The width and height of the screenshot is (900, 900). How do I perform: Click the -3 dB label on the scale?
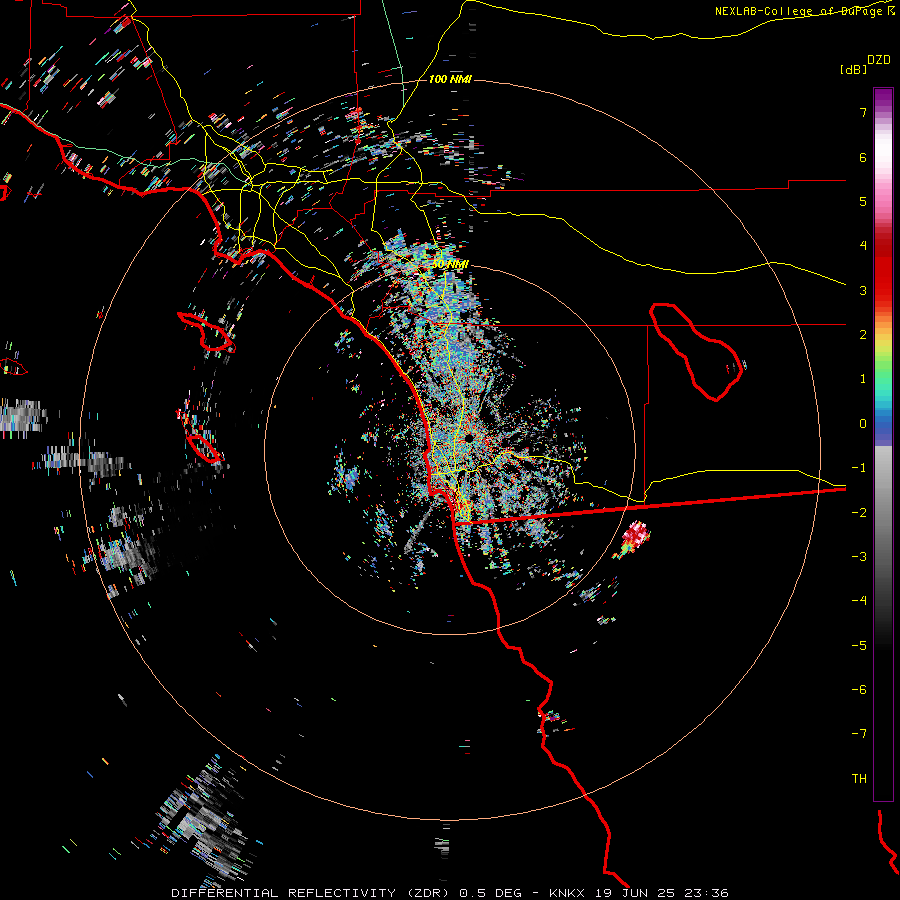(859, 556)
